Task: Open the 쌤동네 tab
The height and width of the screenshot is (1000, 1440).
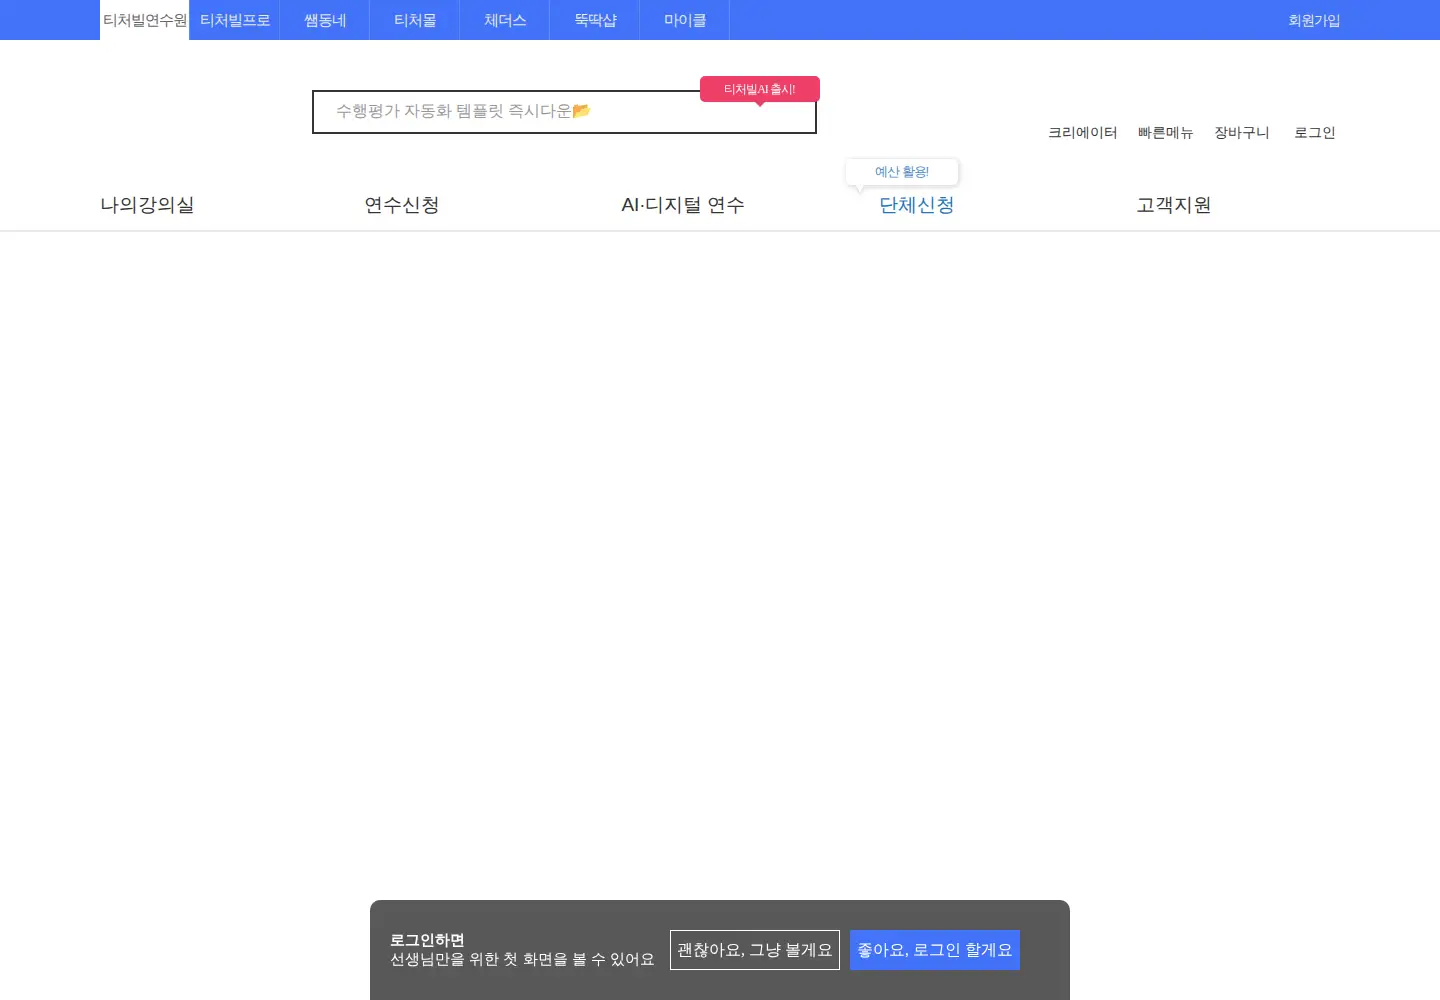Action: [x=325, y=20]
